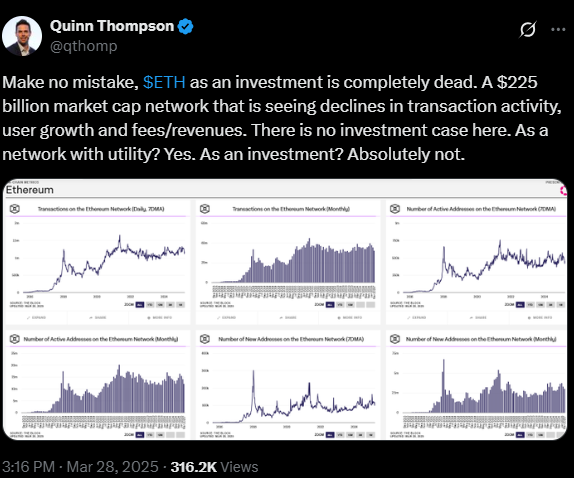Viewport: 574px width, 478px height.
Task: Select ALL zoom on Active Addresses 7DMA chart
Action: coord(520,305)
